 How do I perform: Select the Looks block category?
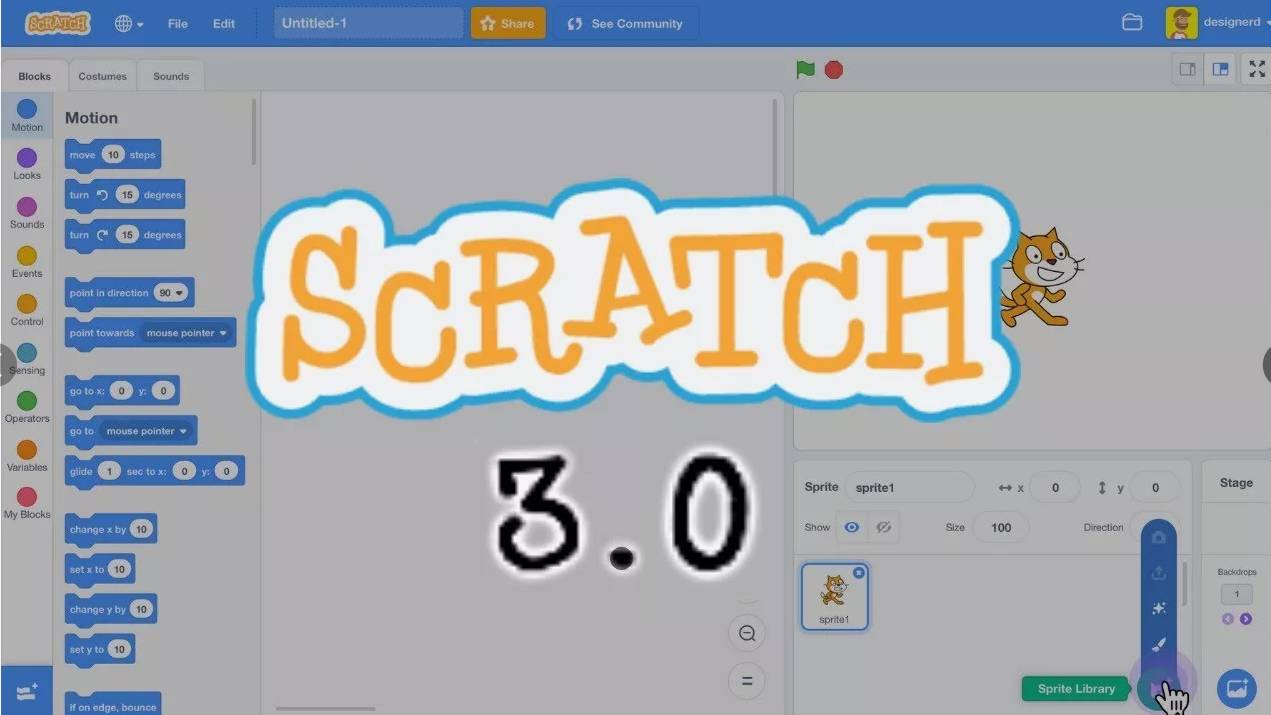[x=27, y=164]
